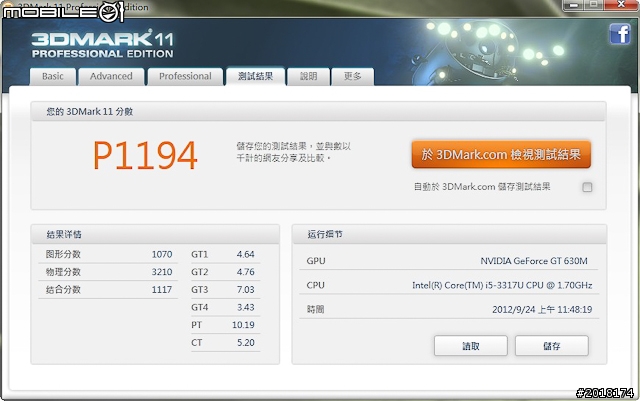Open the 說明 tab
This screenshot has height=401, width=640.
pyautogui.click(x=309, y=76)
